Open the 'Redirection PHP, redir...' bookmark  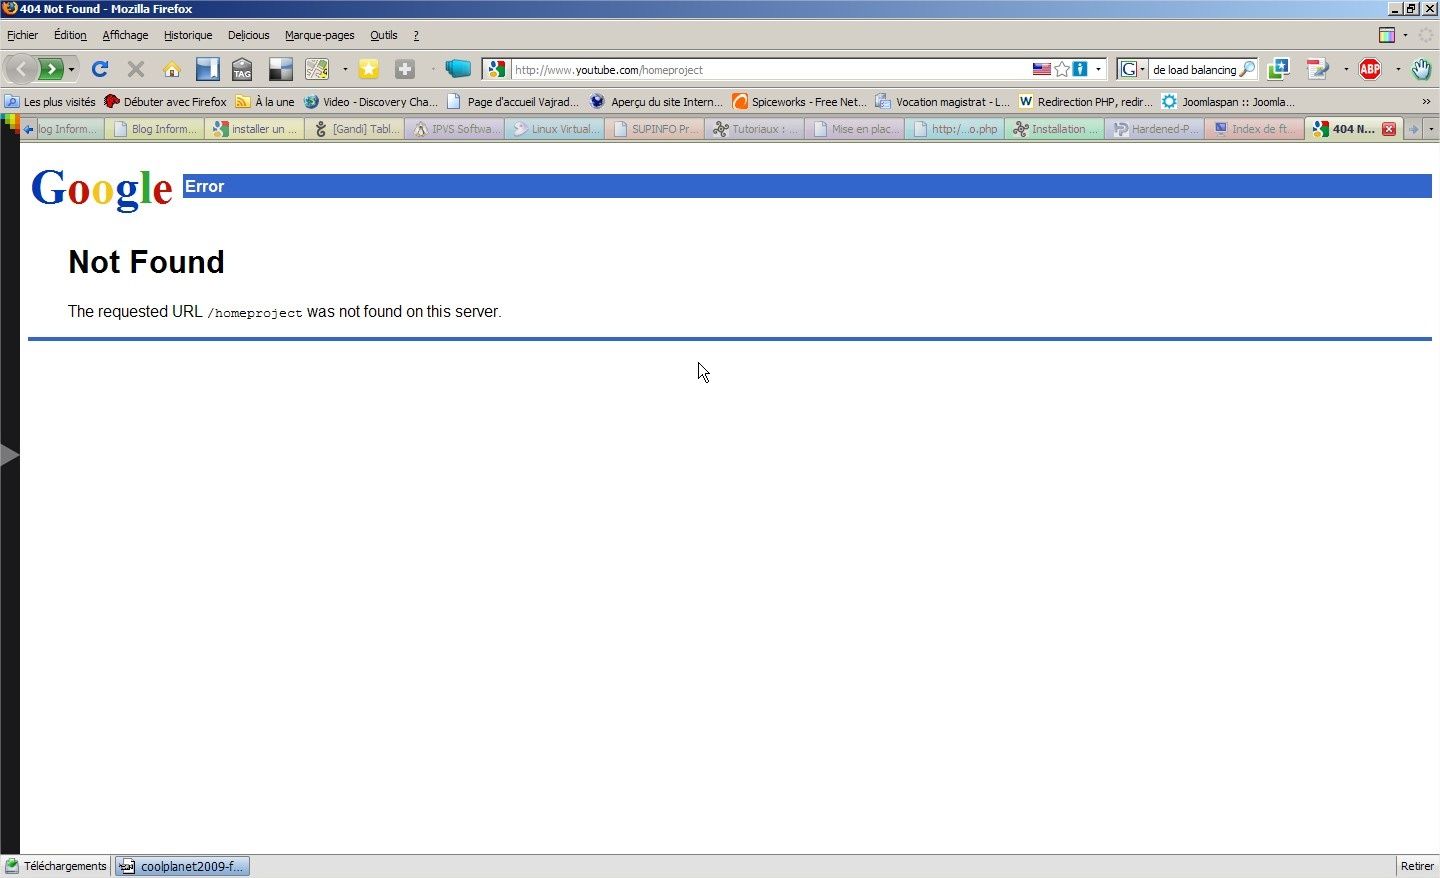pyautogui.click(x=1085, y=102)
